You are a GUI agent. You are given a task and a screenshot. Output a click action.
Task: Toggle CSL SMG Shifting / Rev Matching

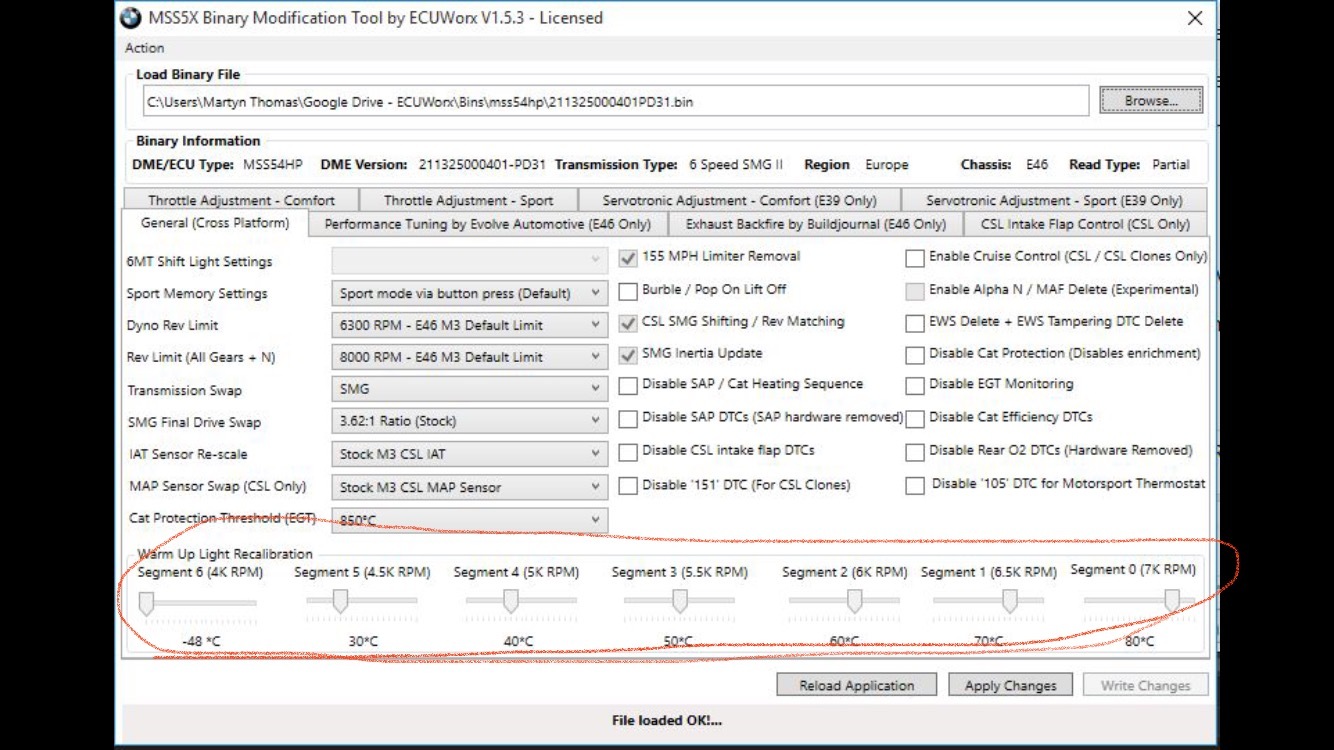tap(628, 323)
